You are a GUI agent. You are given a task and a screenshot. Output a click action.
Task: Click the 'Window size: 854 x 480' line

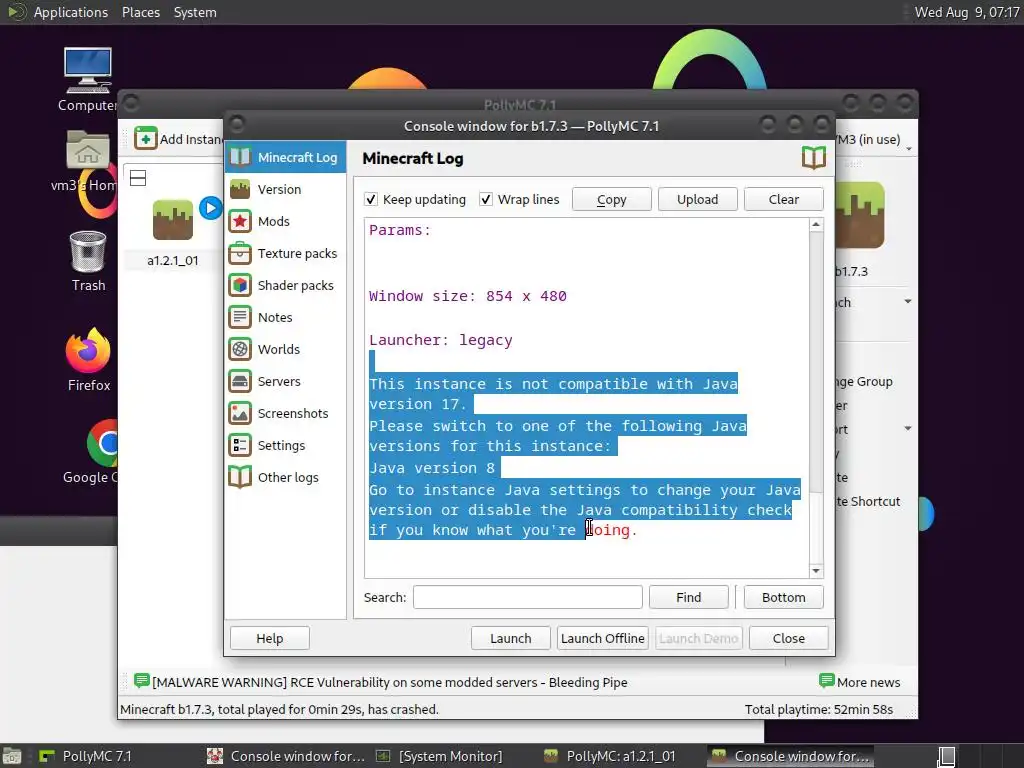point(468,296)
